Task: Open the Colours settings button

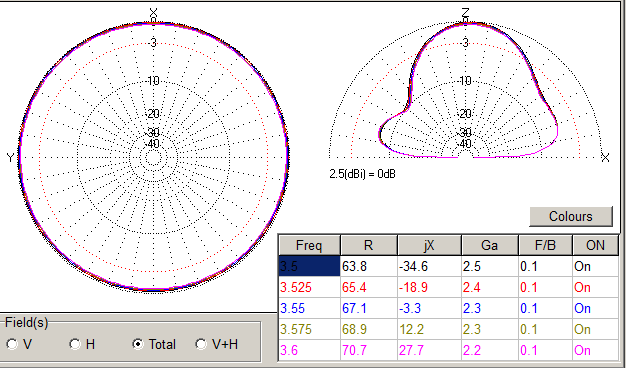Action: (571, 216)
